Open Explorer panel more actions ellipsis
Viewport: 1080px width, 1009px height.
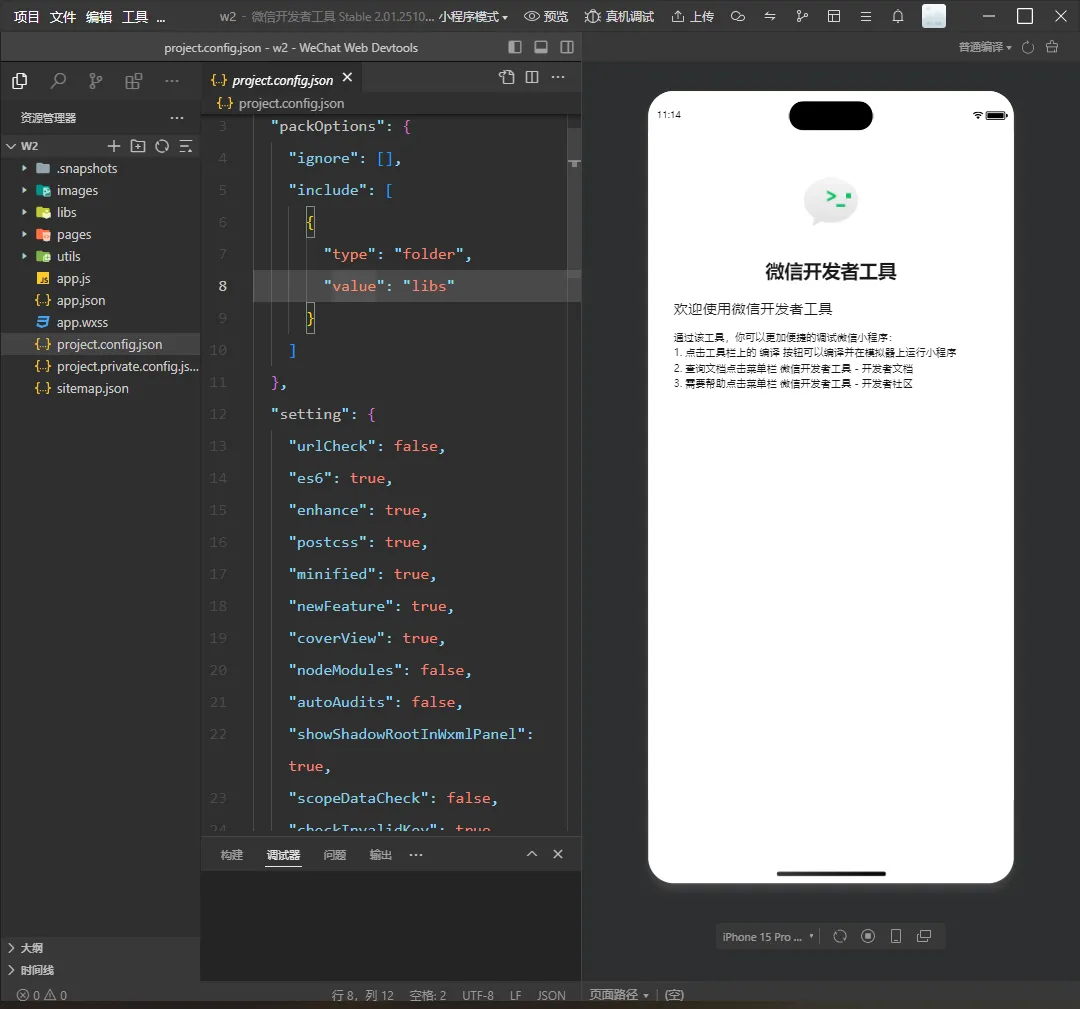point(177,118)
